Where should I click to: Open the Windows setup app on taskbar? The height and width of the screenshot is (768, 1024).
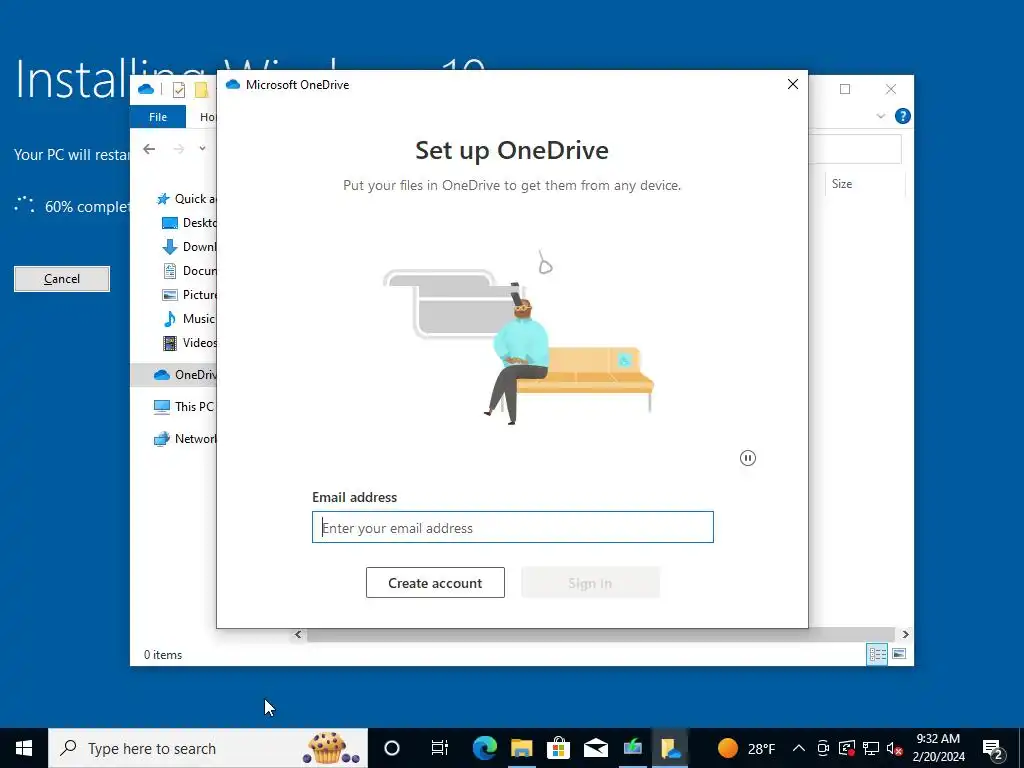[633, 748]
